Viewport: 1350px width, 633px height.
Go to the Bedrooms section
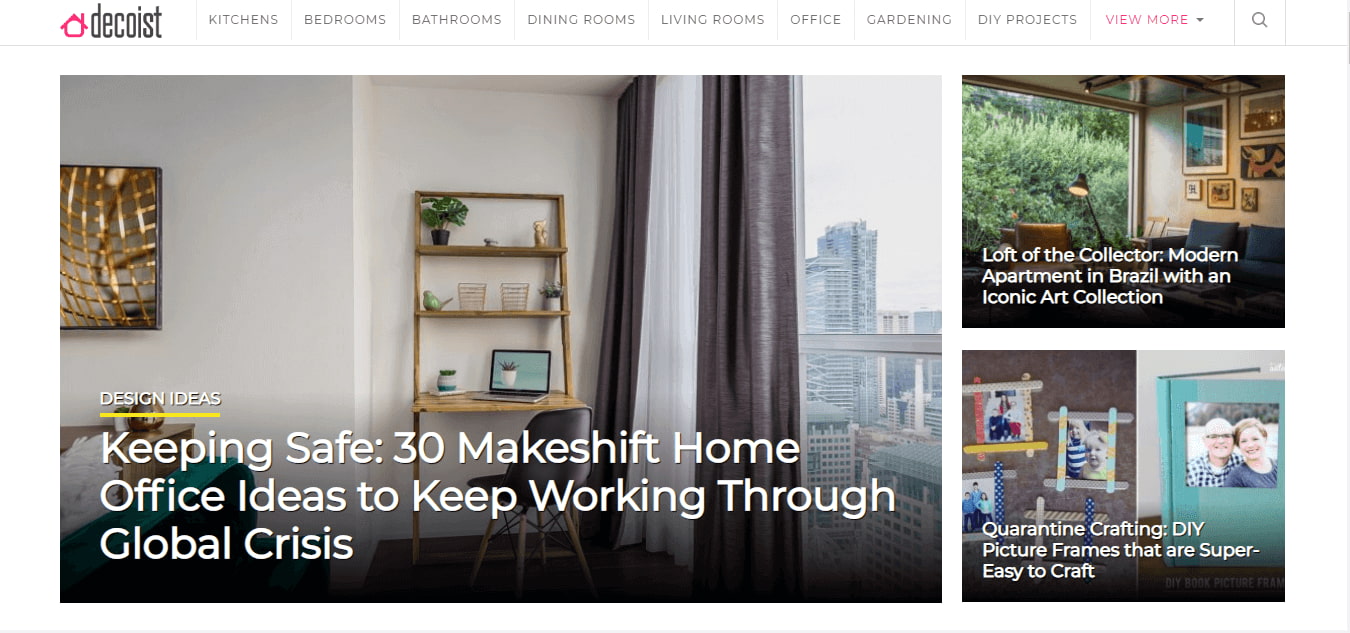point(345,20)
